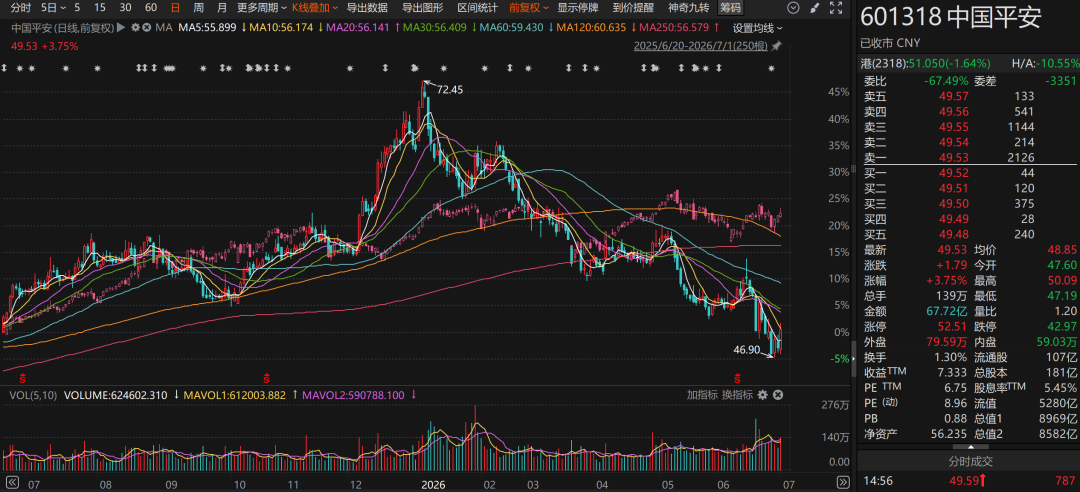Open the MA indicator settings gear
The width and height of the screenshot is (1080, 492).
[x=135, y=28]
